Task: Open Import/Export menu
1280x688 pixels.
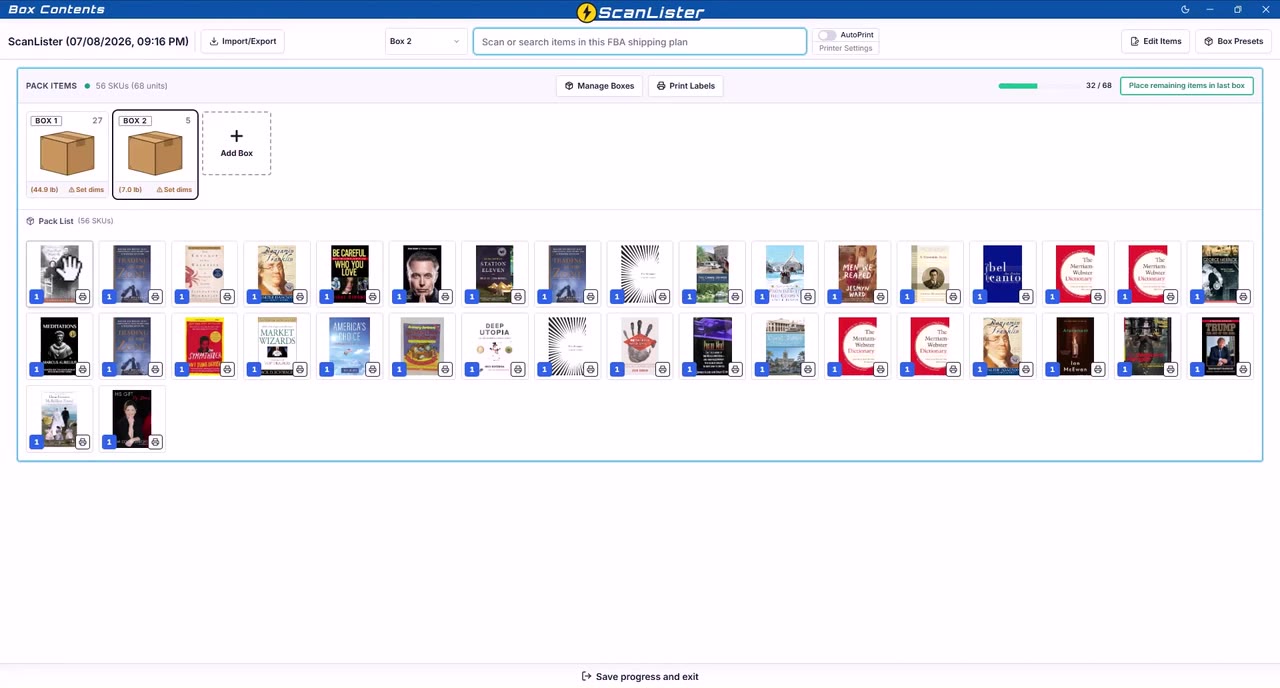Action: pyautogui.click(x=243, y=41)
